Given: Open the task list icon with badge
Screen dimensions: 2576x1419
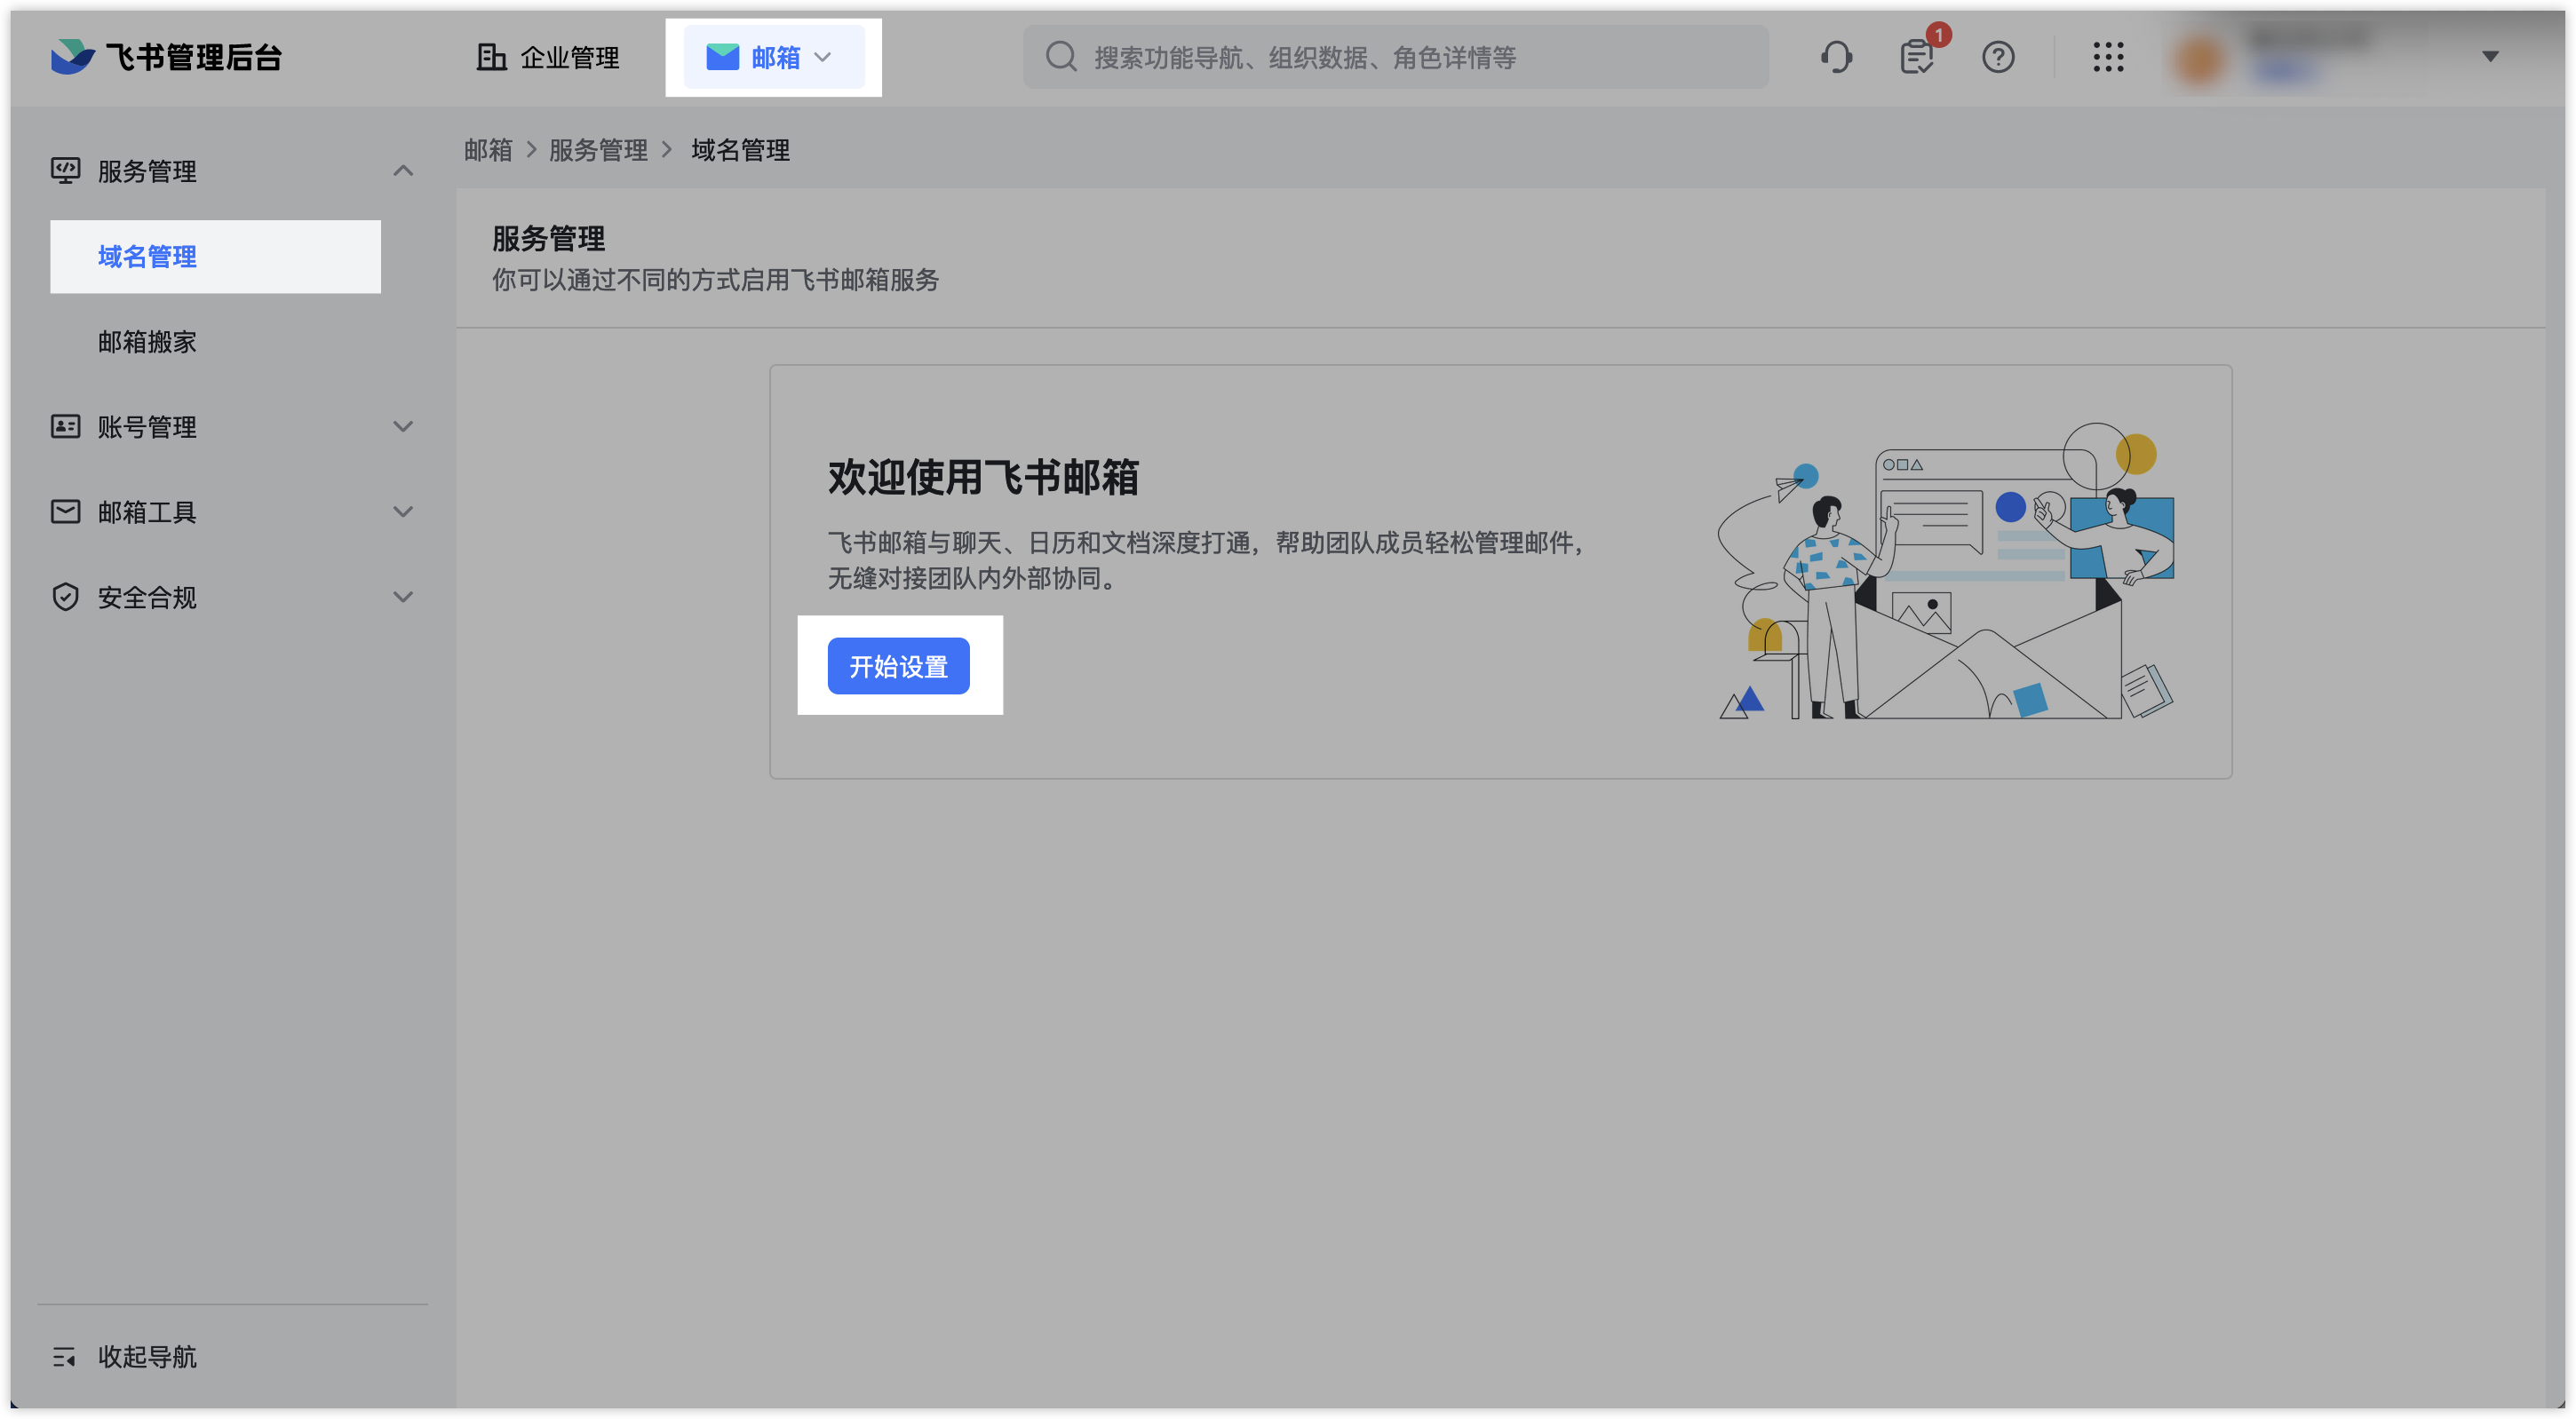Looking at the screenshot, I should tap(1917, 57).
